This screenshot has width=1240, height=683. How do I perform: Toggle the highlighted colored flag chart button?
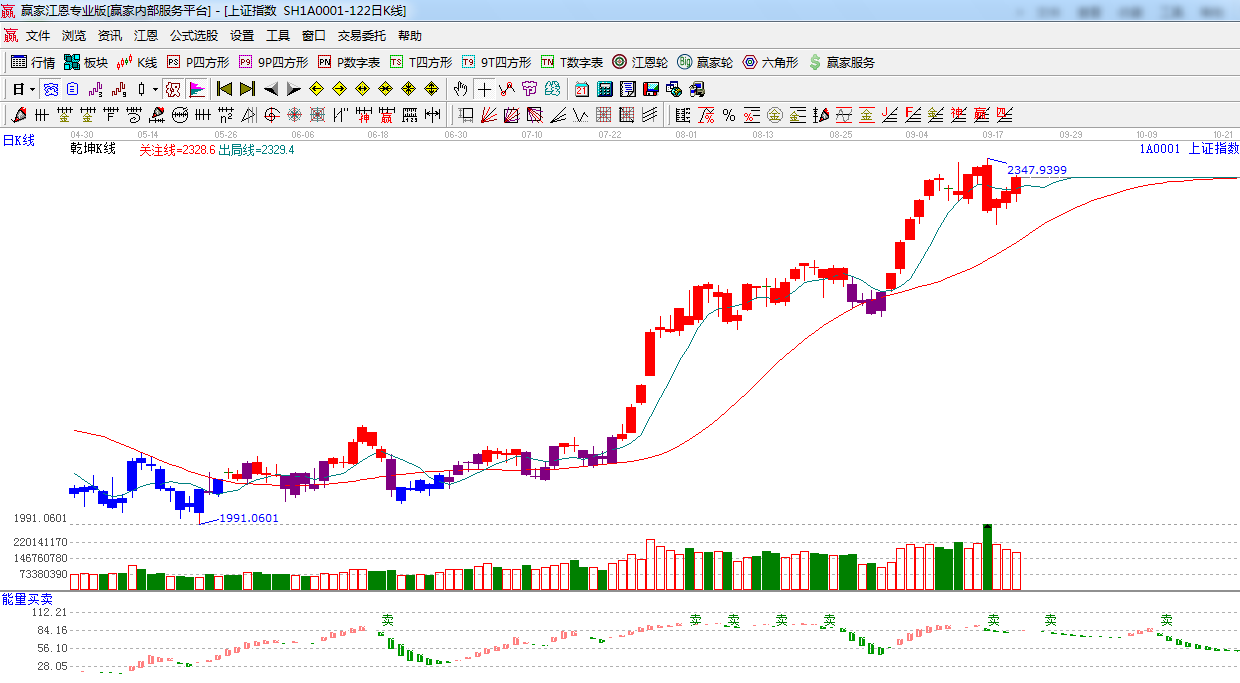coord(196,89)
